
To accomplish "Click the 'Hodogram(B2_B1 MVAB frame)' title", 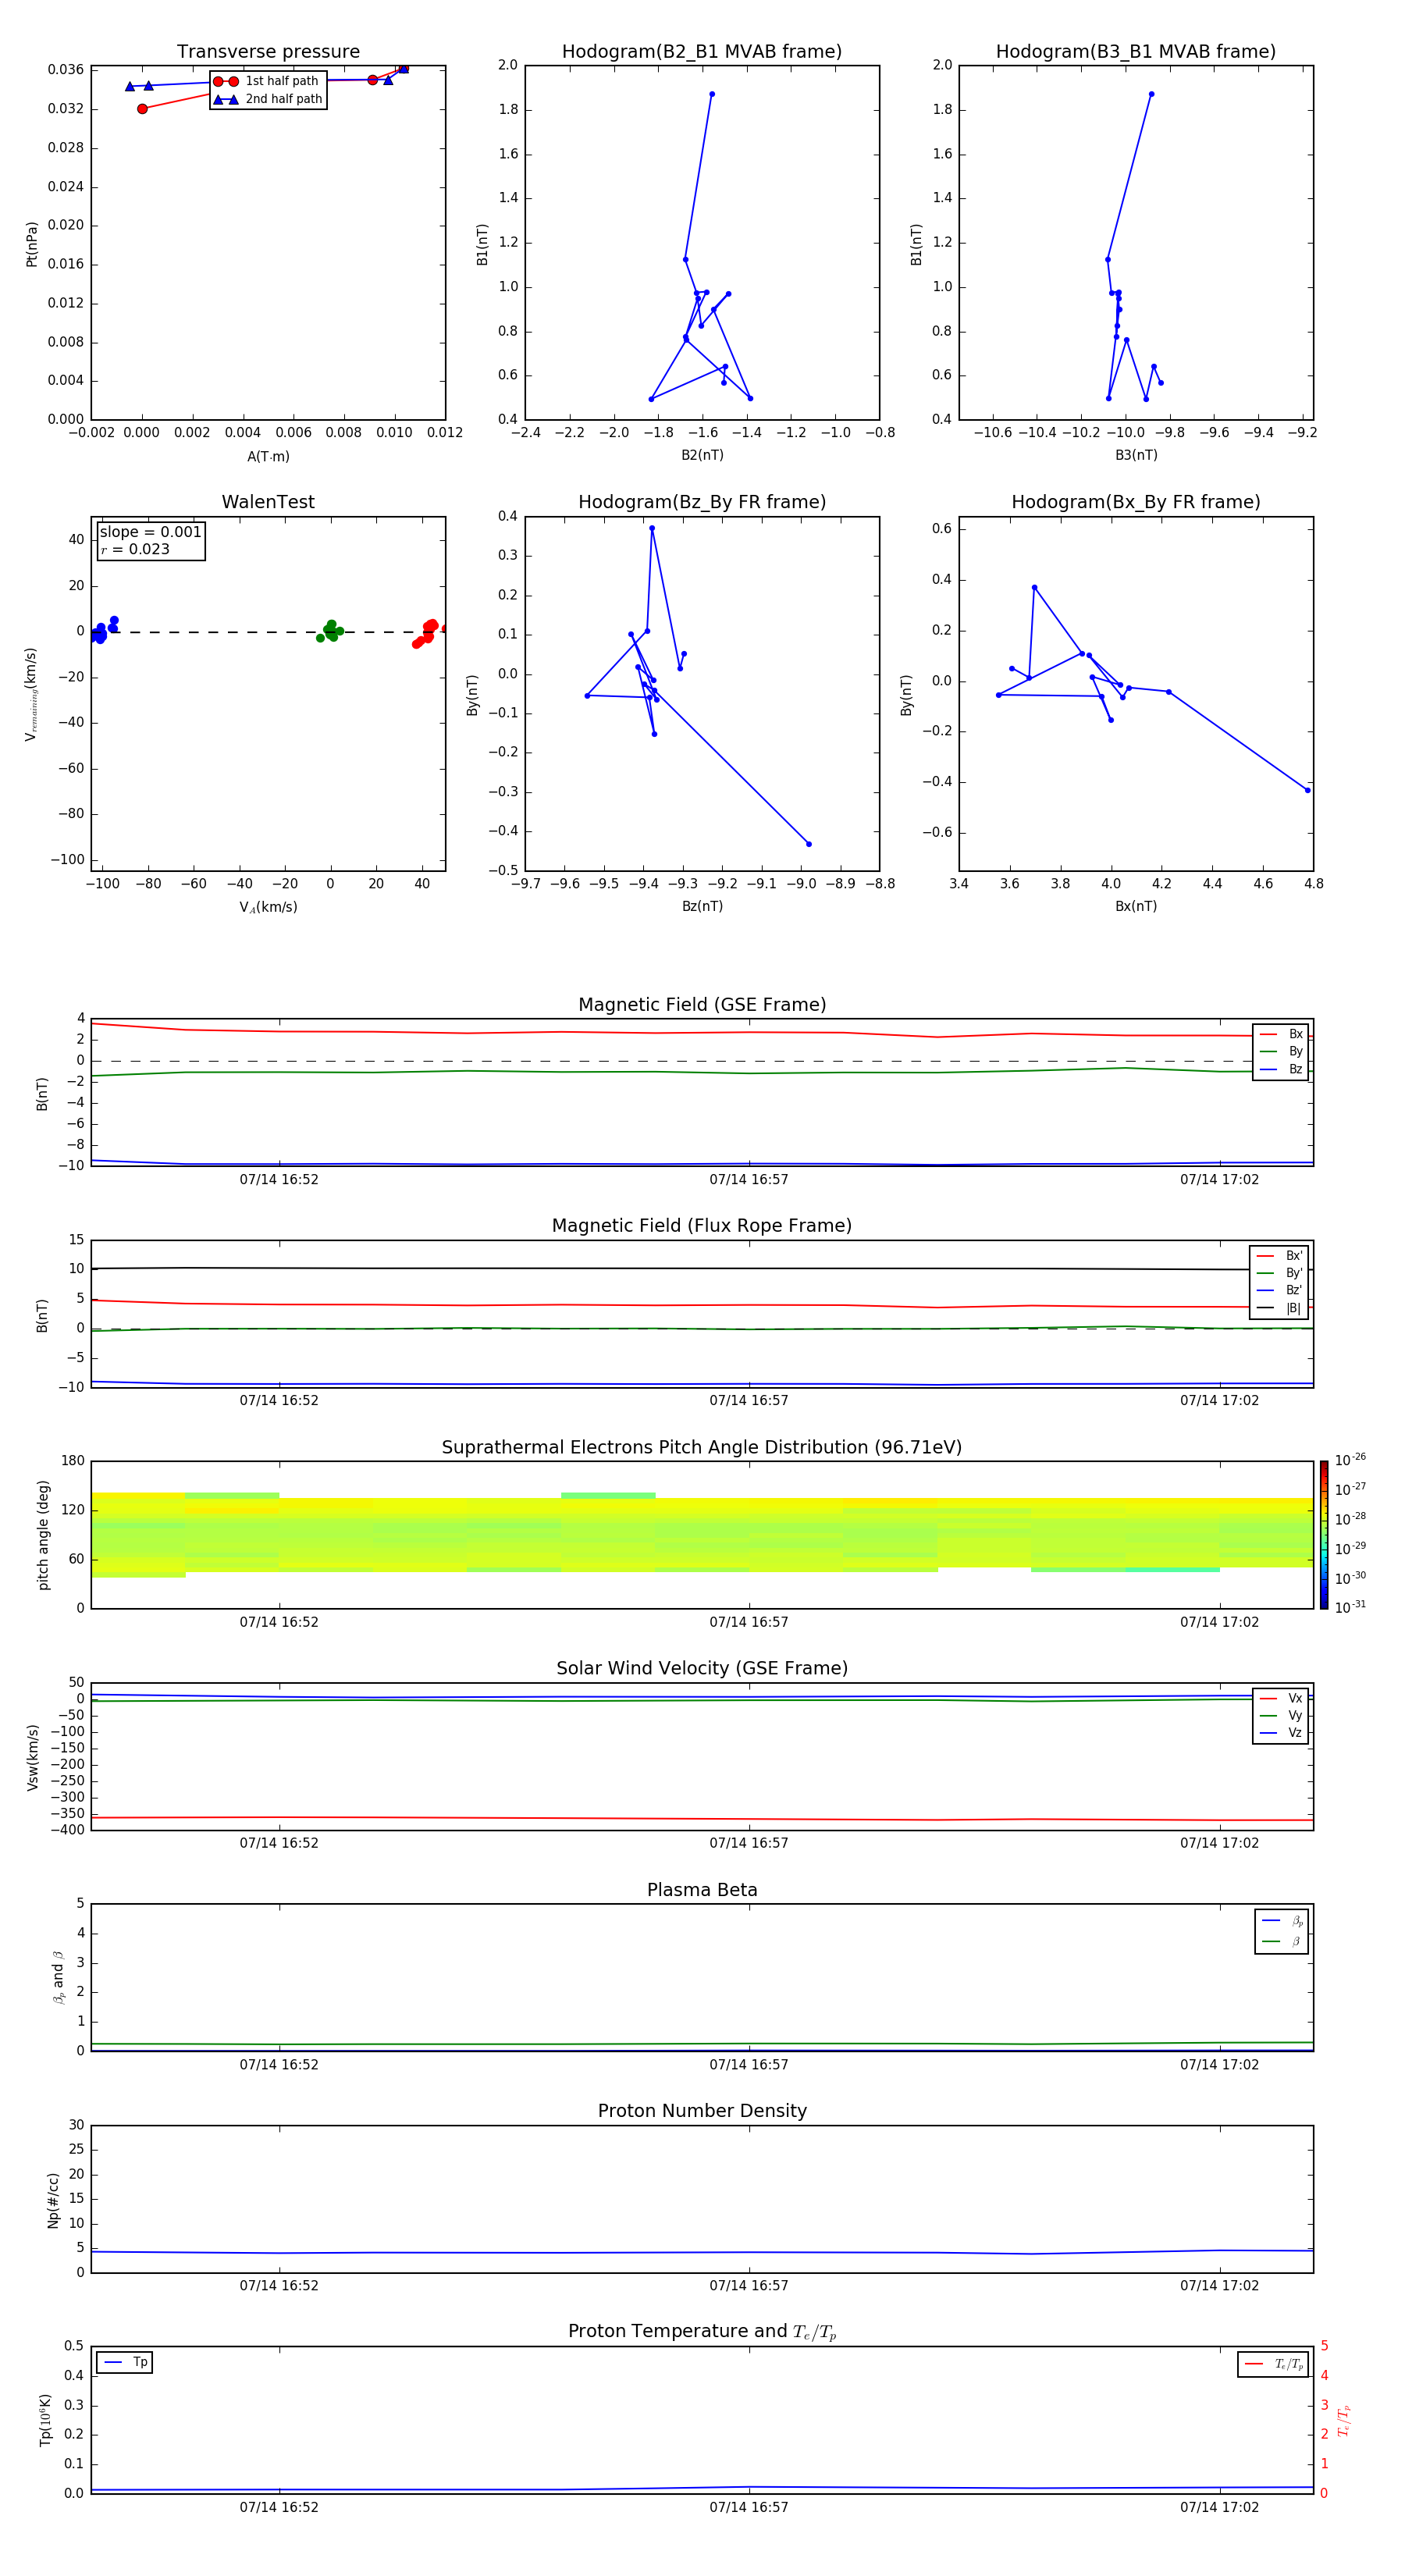I will coord(702,52).
